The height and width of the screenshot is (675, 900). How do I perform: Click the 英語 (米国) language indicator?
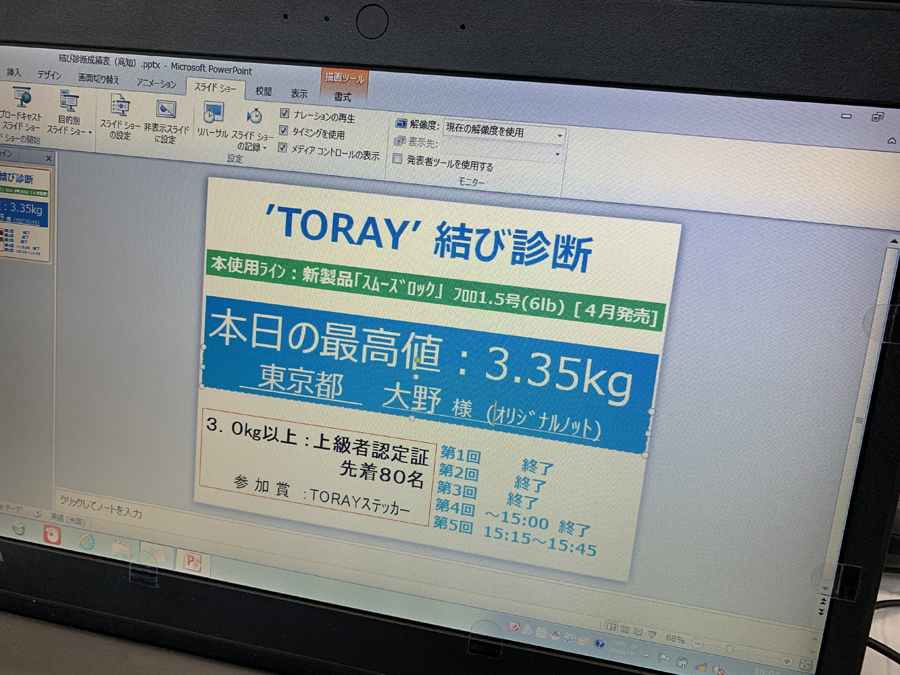(67, 520)
